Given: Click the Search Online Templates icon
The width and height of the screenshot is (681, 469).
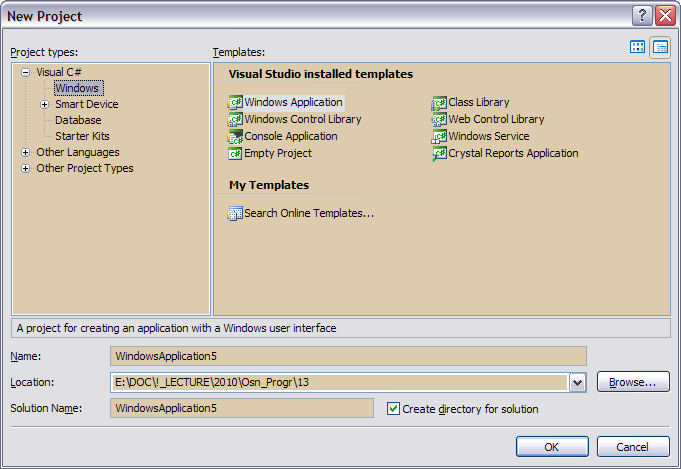Looking at the screenshot, I should 235,213.
